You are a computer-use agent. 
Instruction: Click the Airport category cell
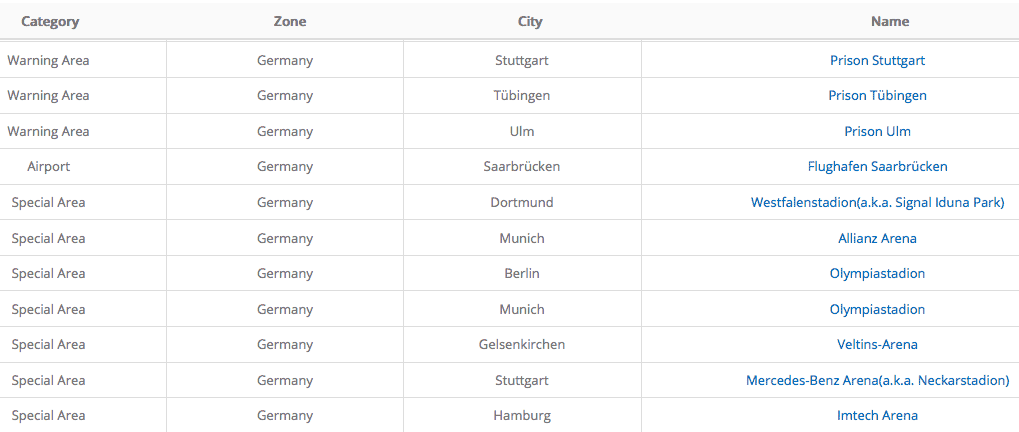48,167
